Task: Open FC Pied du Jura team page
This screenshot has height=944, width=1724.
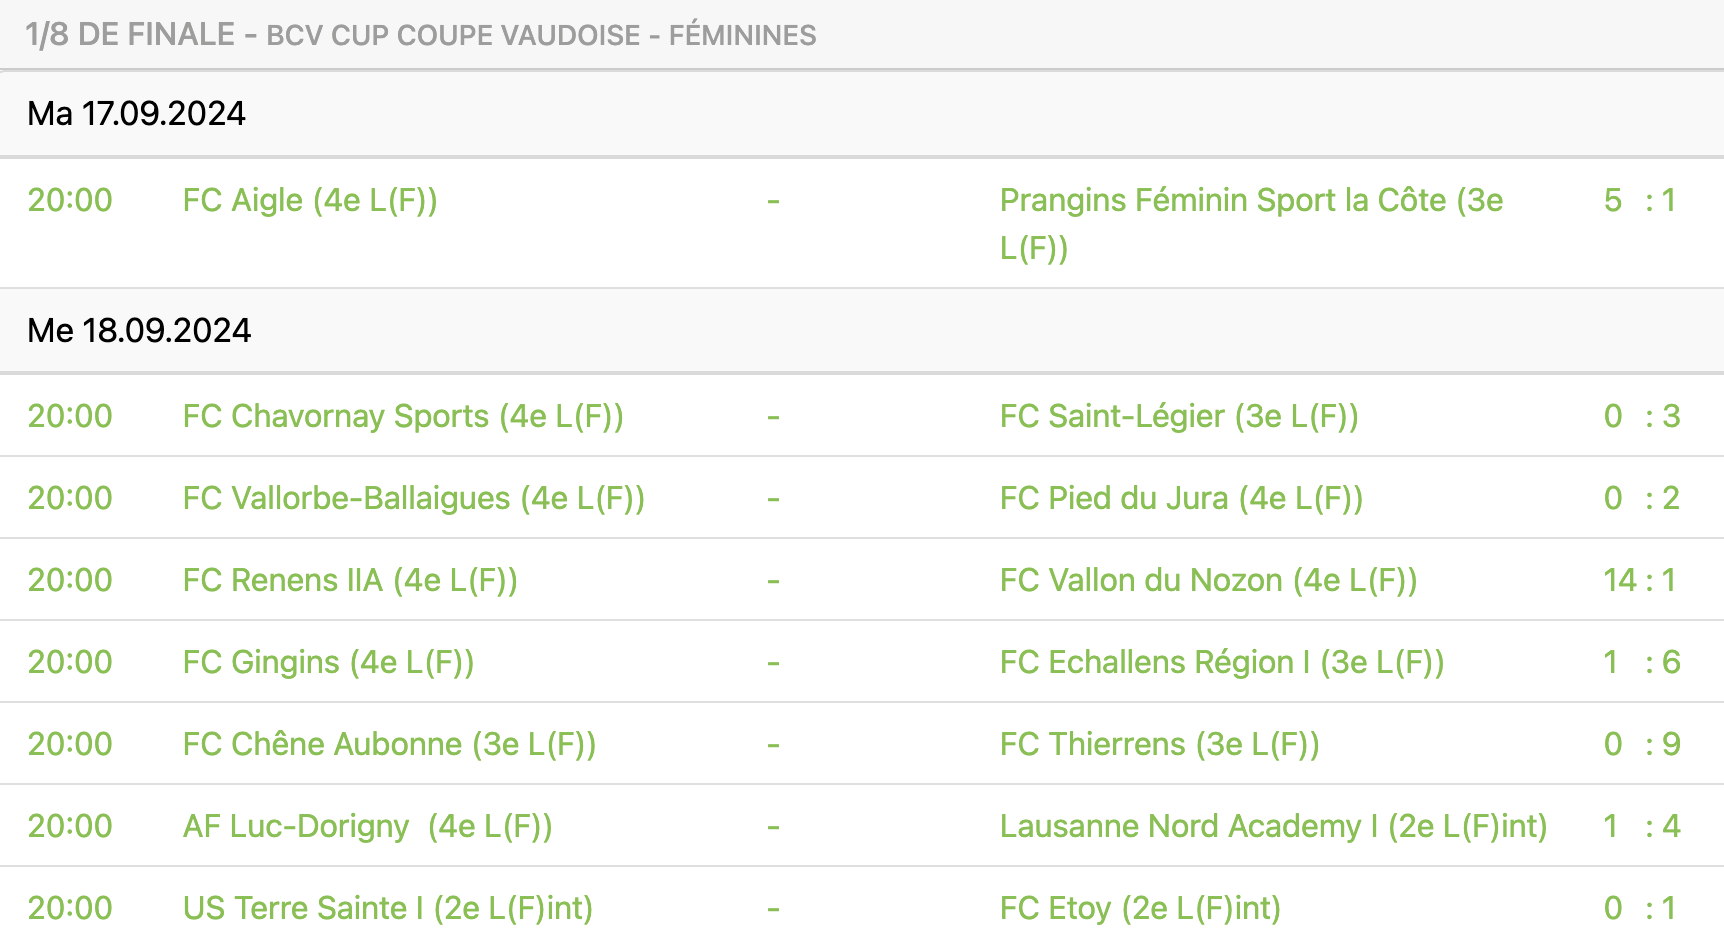Action: [x=1182, y=498]
